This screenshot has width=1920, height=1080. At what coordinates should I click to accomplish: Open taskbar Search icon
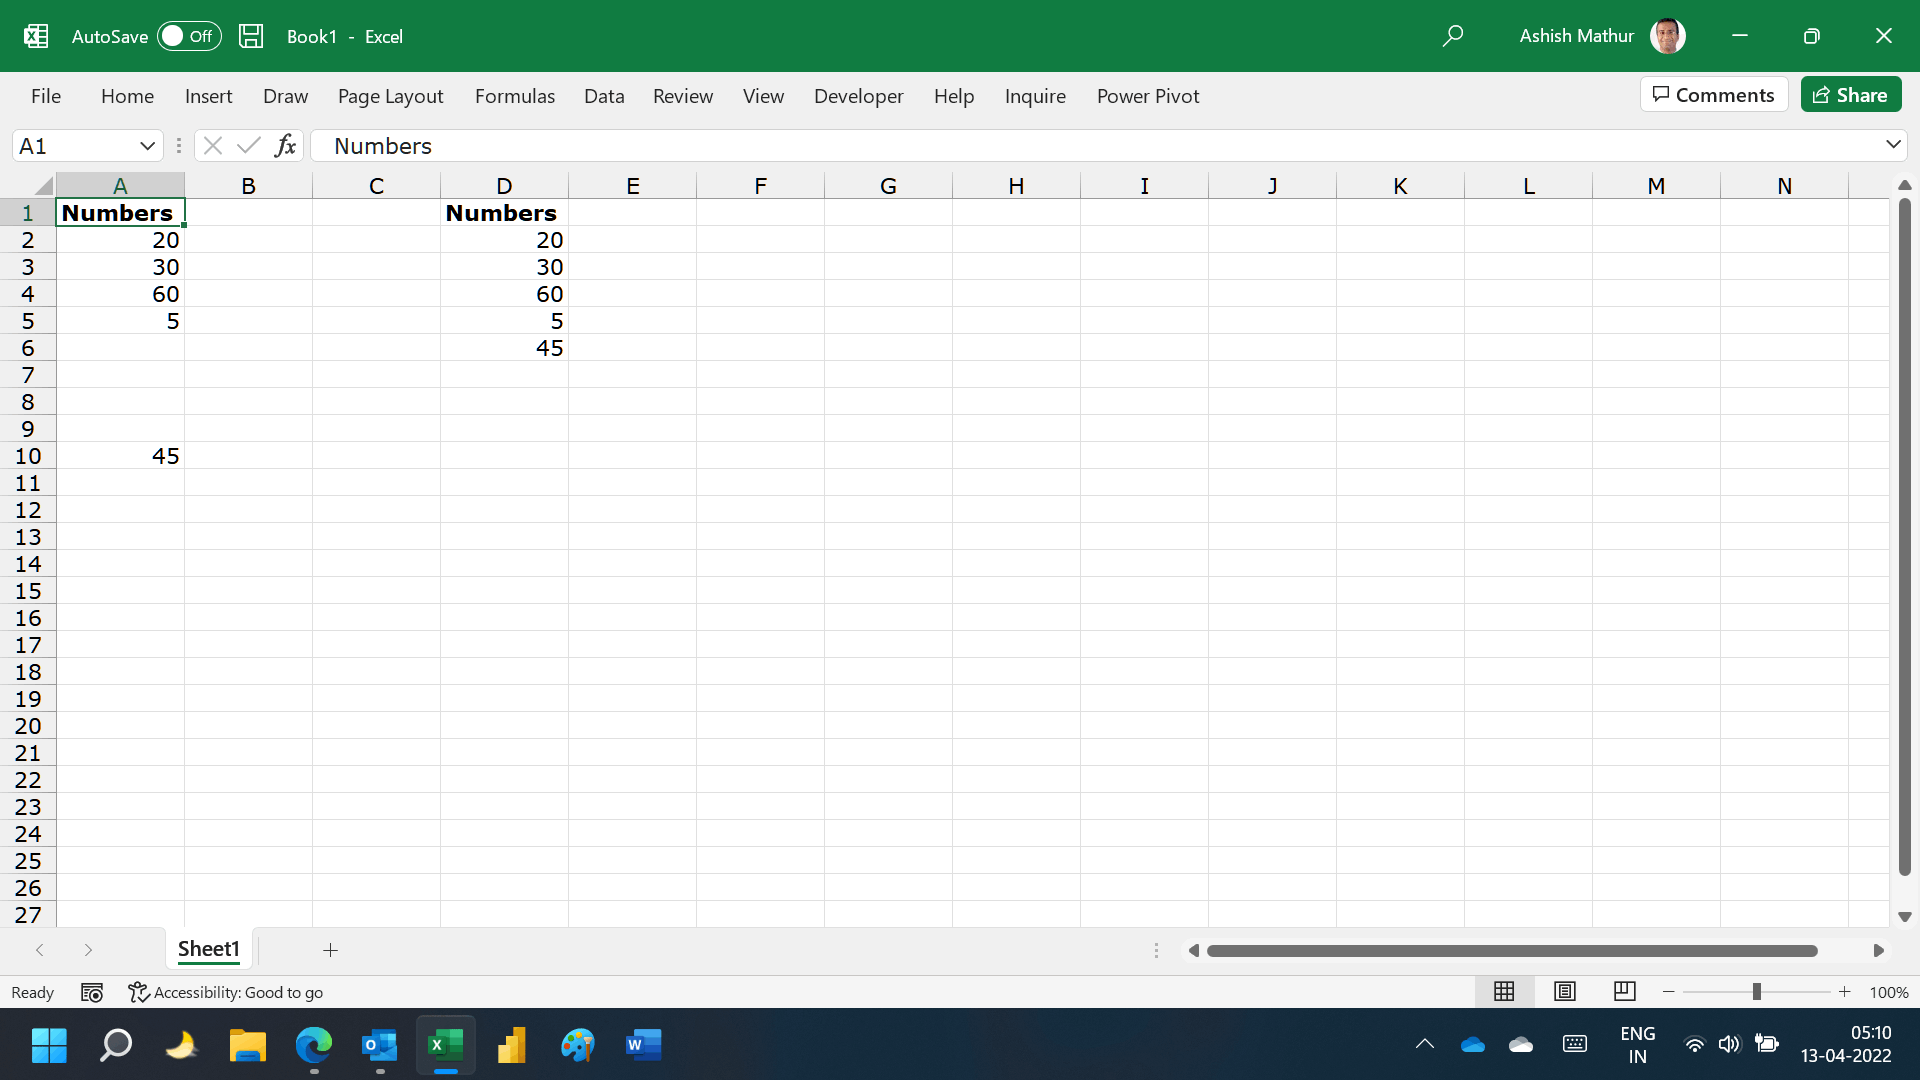pyautogui.click(x=115, y=1045)
